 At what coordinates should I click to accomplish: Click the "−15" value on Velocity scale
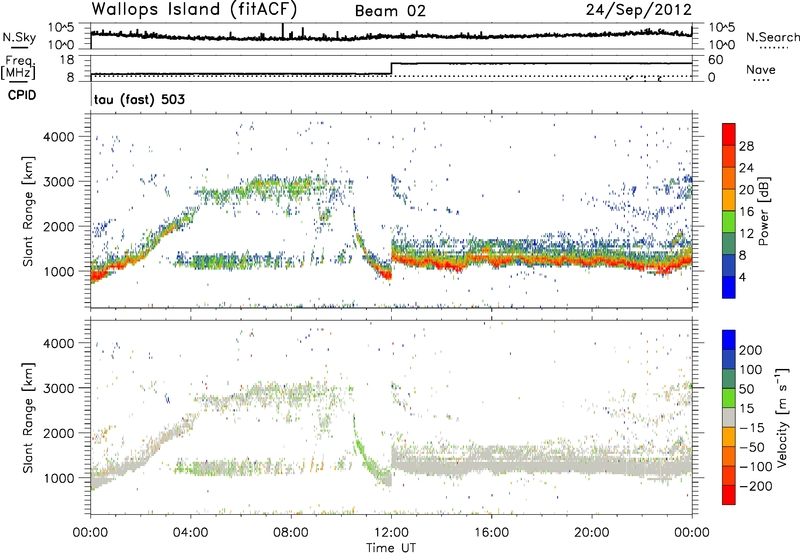[752, 428]
